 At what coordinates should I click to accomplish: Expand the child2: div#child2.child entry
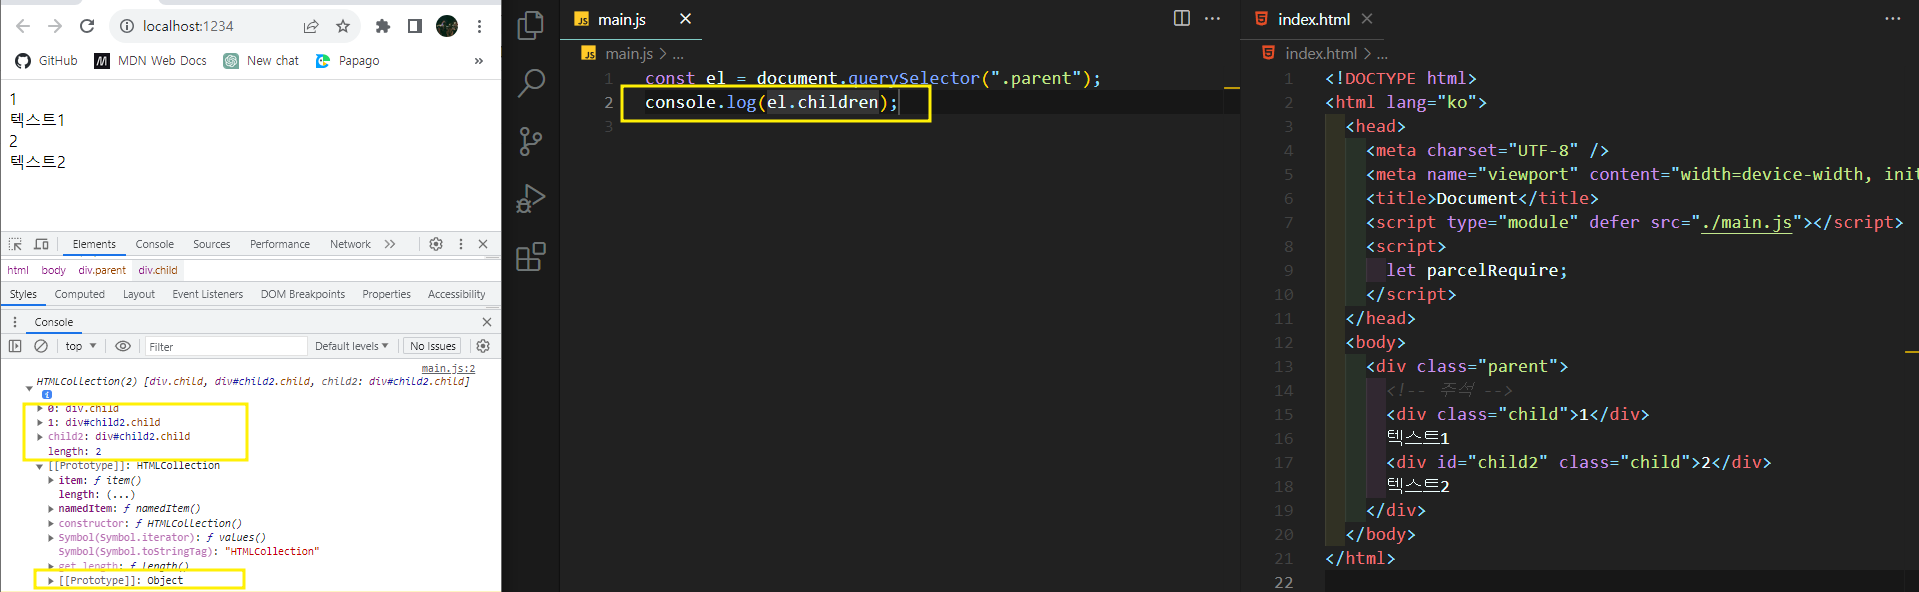click(x=40, y=436)
